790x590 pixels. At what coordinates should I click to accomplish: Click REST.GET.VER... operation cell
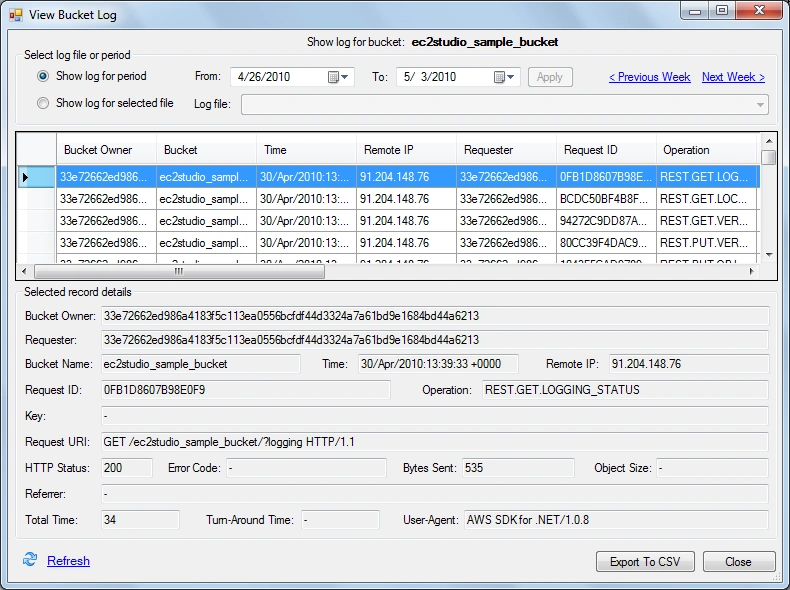click(x=707, y=221)
